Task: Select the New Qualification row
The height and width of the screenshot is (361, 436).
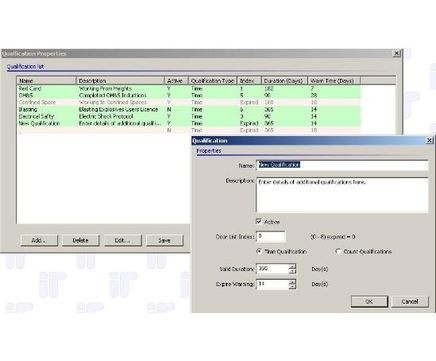Action: pos(189,123)
